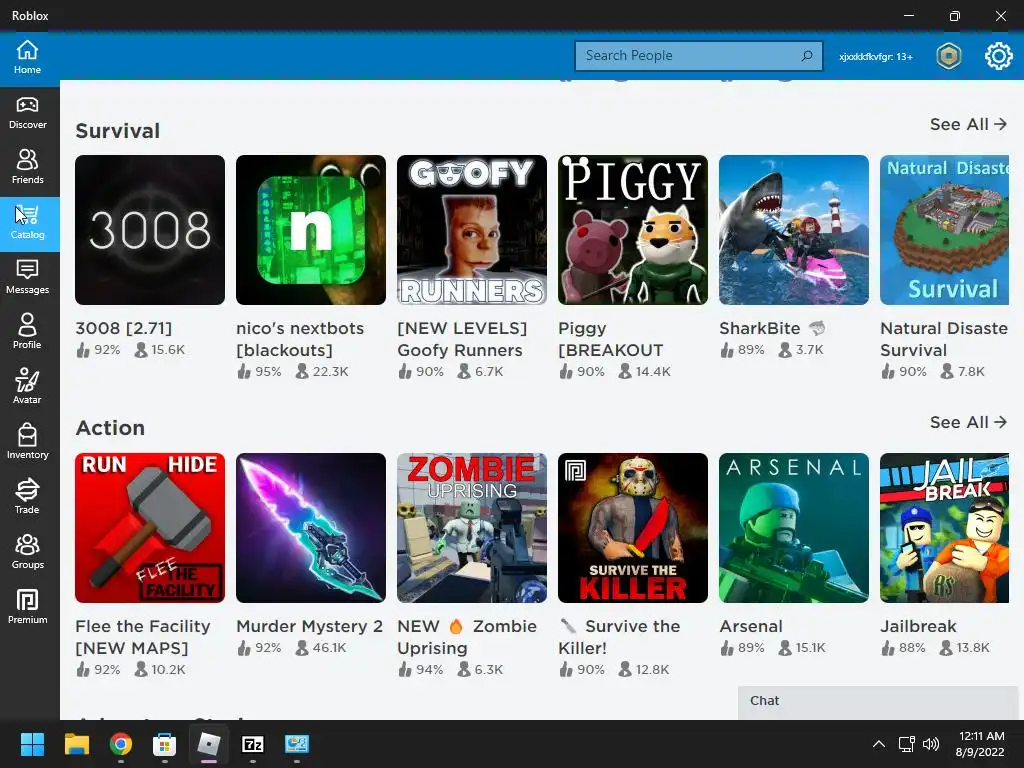Open the volume control icon

pyautogui.click(x=931, y=744)
